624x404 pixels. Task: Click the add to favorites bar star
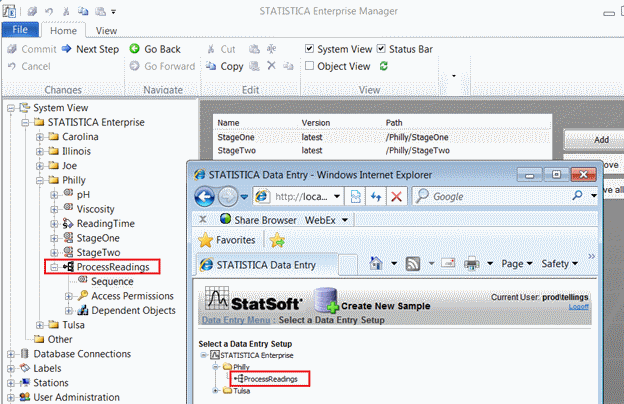[x=277, y=240]
